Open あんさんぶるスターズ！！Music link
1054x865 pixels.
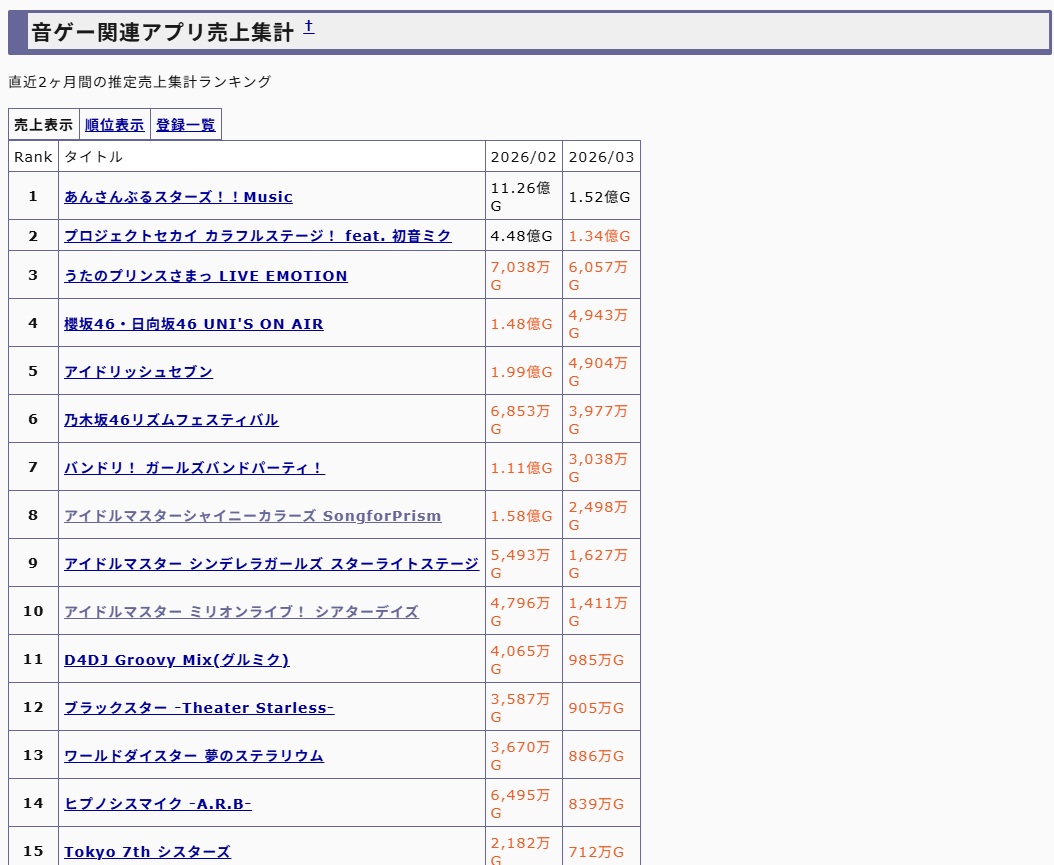[x=178, y=197]
